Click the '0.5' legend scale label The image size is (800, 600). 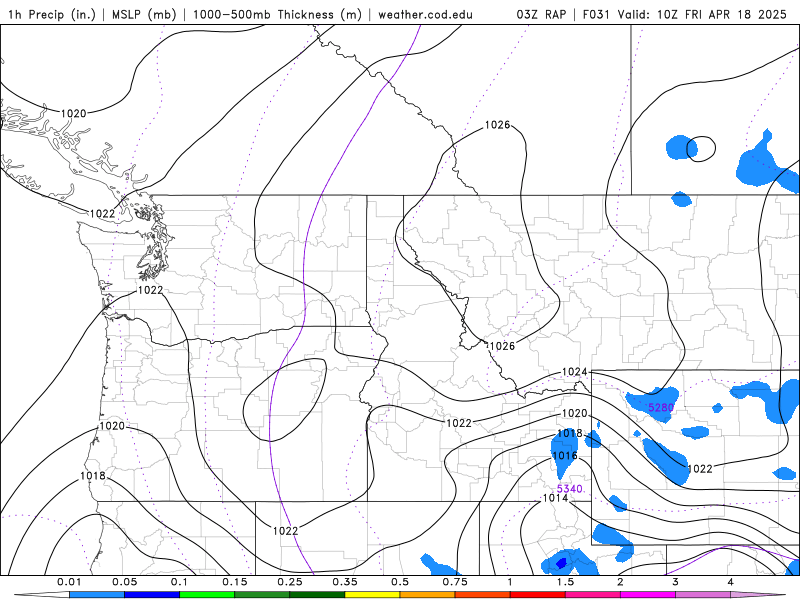click(x=400, y=582)
